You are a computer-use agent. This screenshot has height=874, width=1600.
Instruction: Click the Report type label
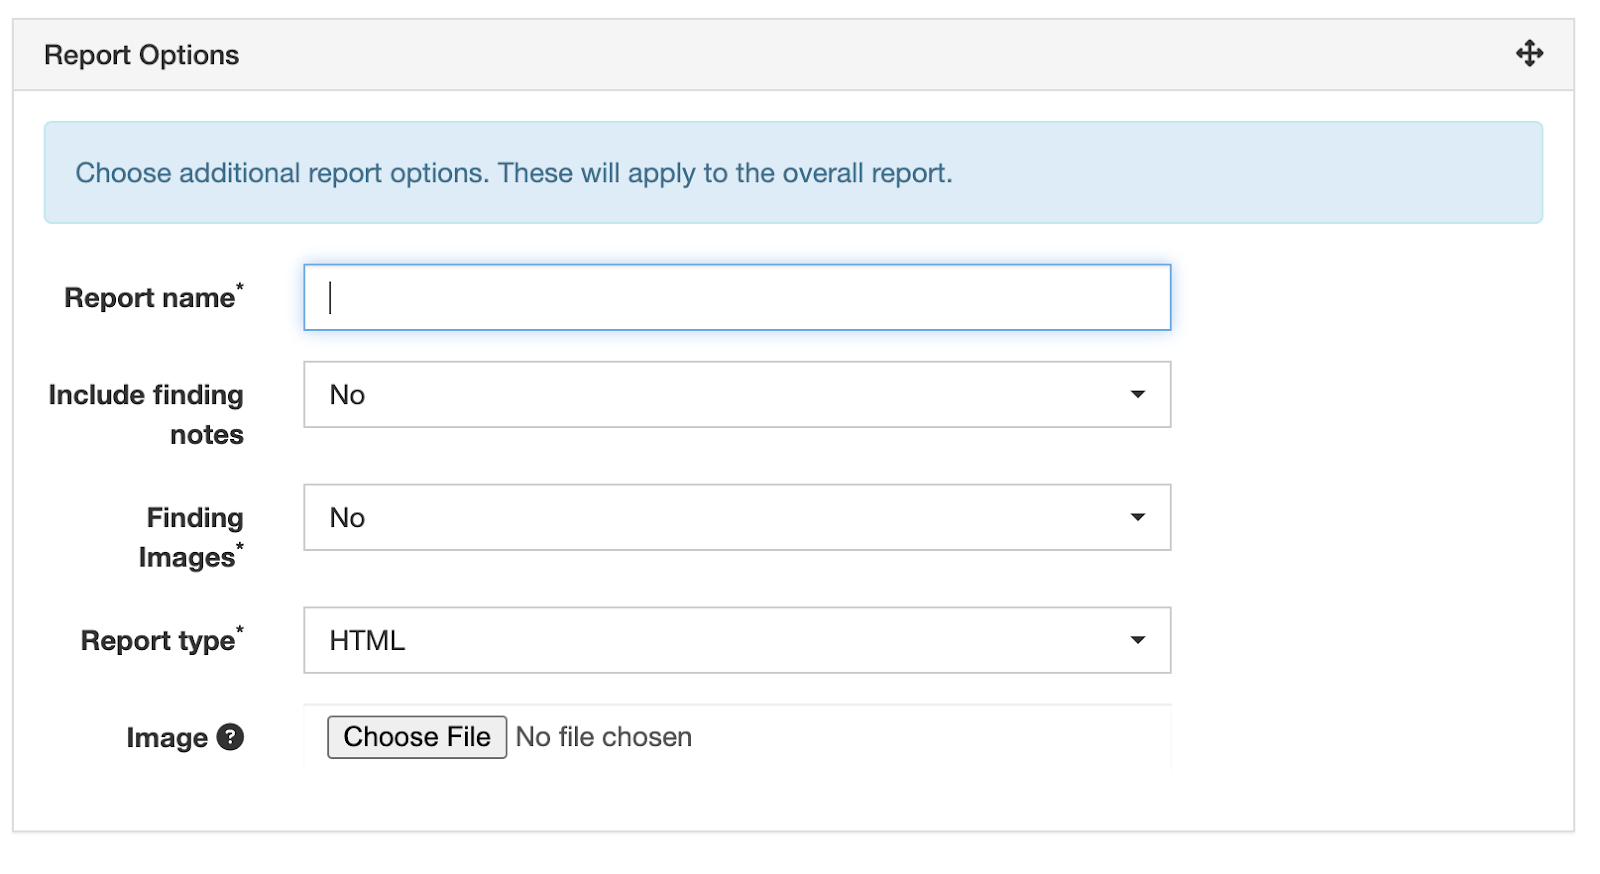pyautogui.click(x=158, y=641)
